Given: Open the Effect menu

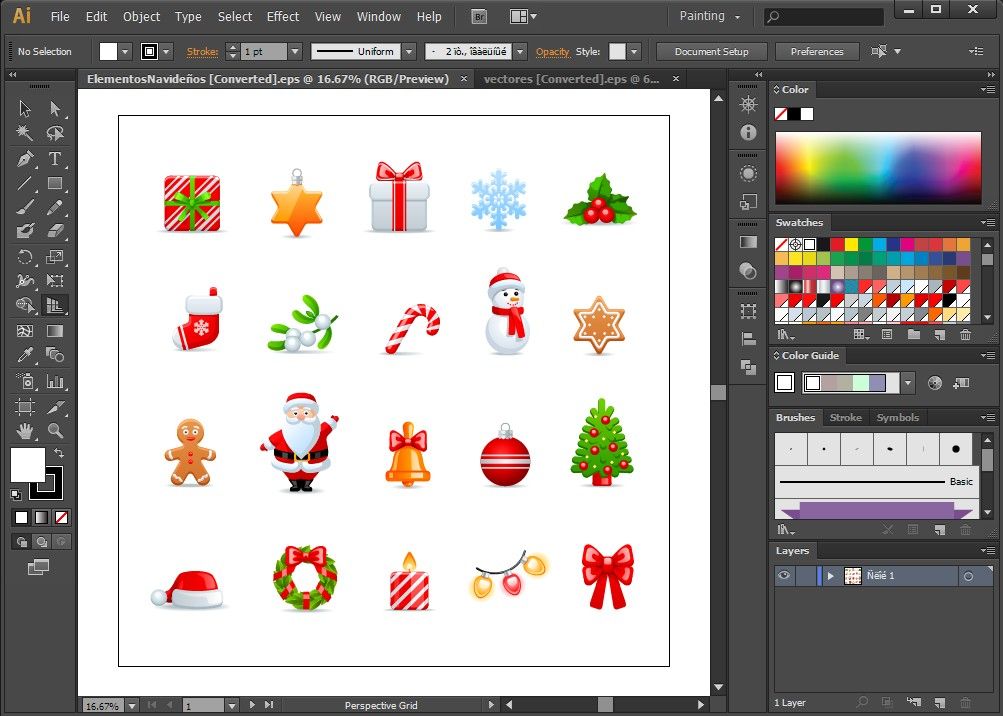Looking at the screenshot, I should [283, 17].
